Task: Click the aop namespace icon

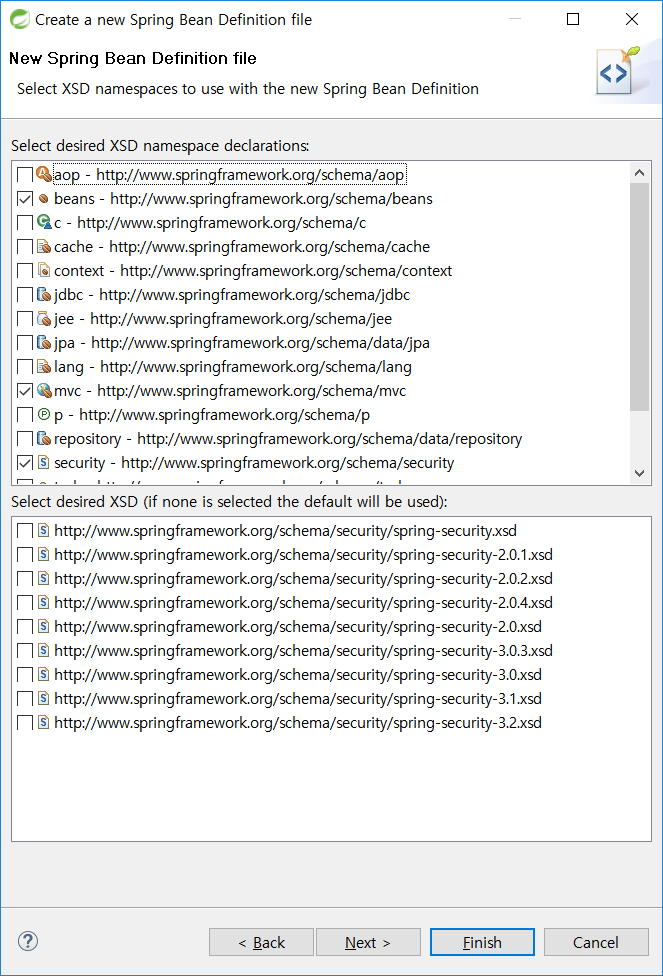Action: pyautogui.click(x=44, y=174)
